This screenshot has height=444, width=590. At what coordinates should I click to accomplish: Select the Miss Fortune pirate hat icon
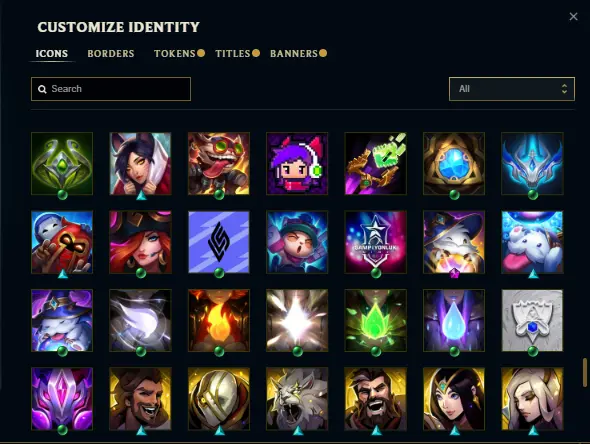click(140, 242)
